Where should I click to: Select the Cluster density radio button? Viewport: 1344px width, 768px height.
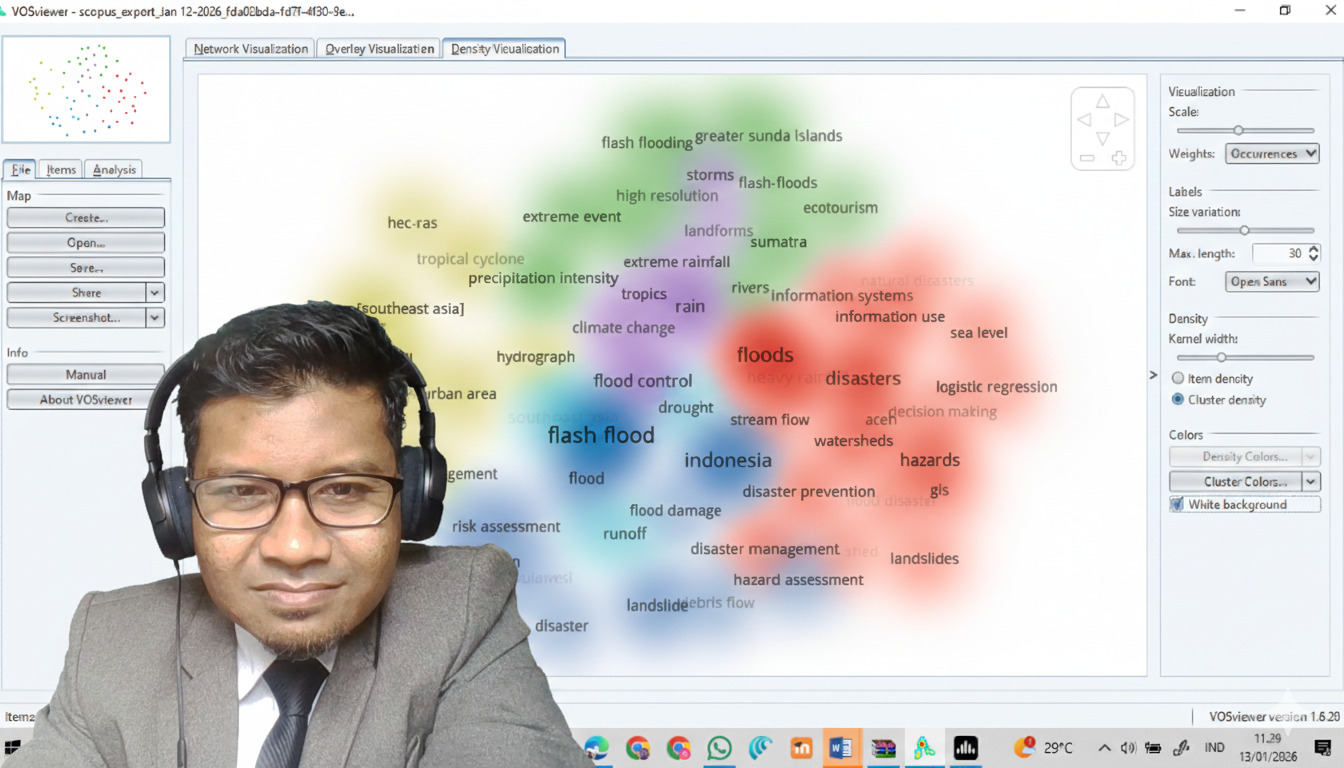(x=1178, y=400)
